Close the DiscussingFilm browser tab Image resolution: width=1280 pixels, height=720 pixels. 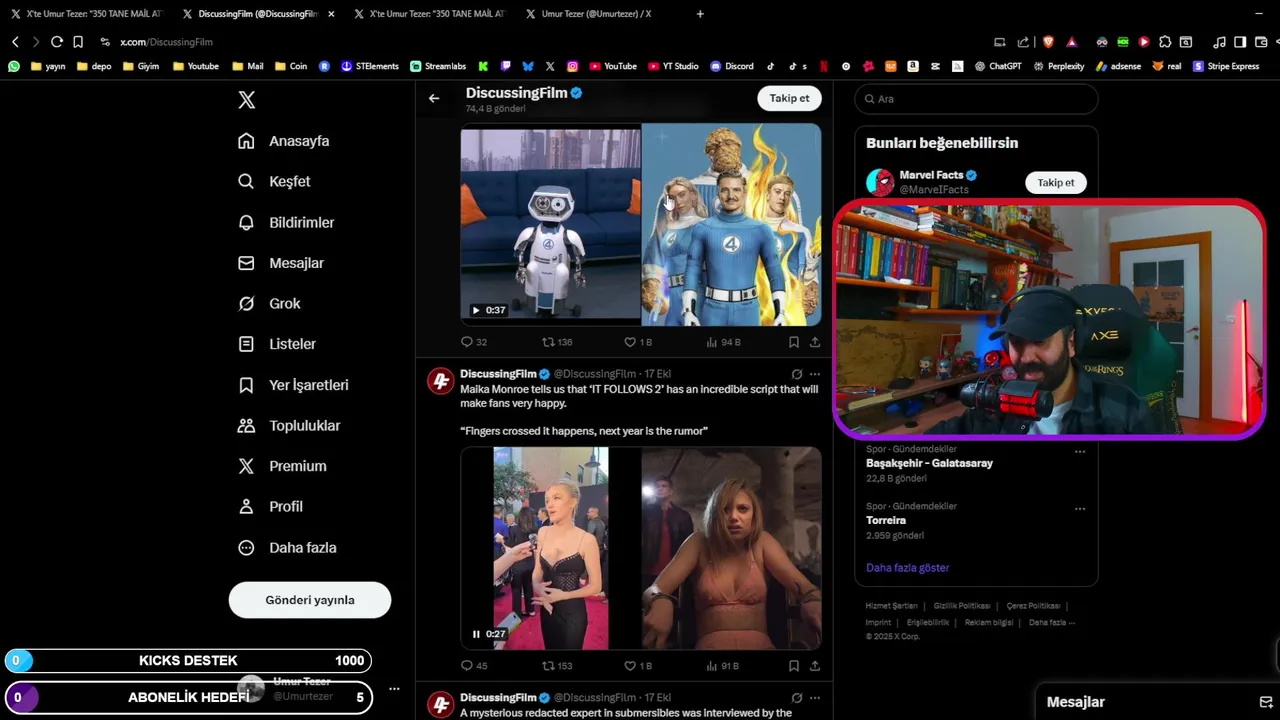331,14
